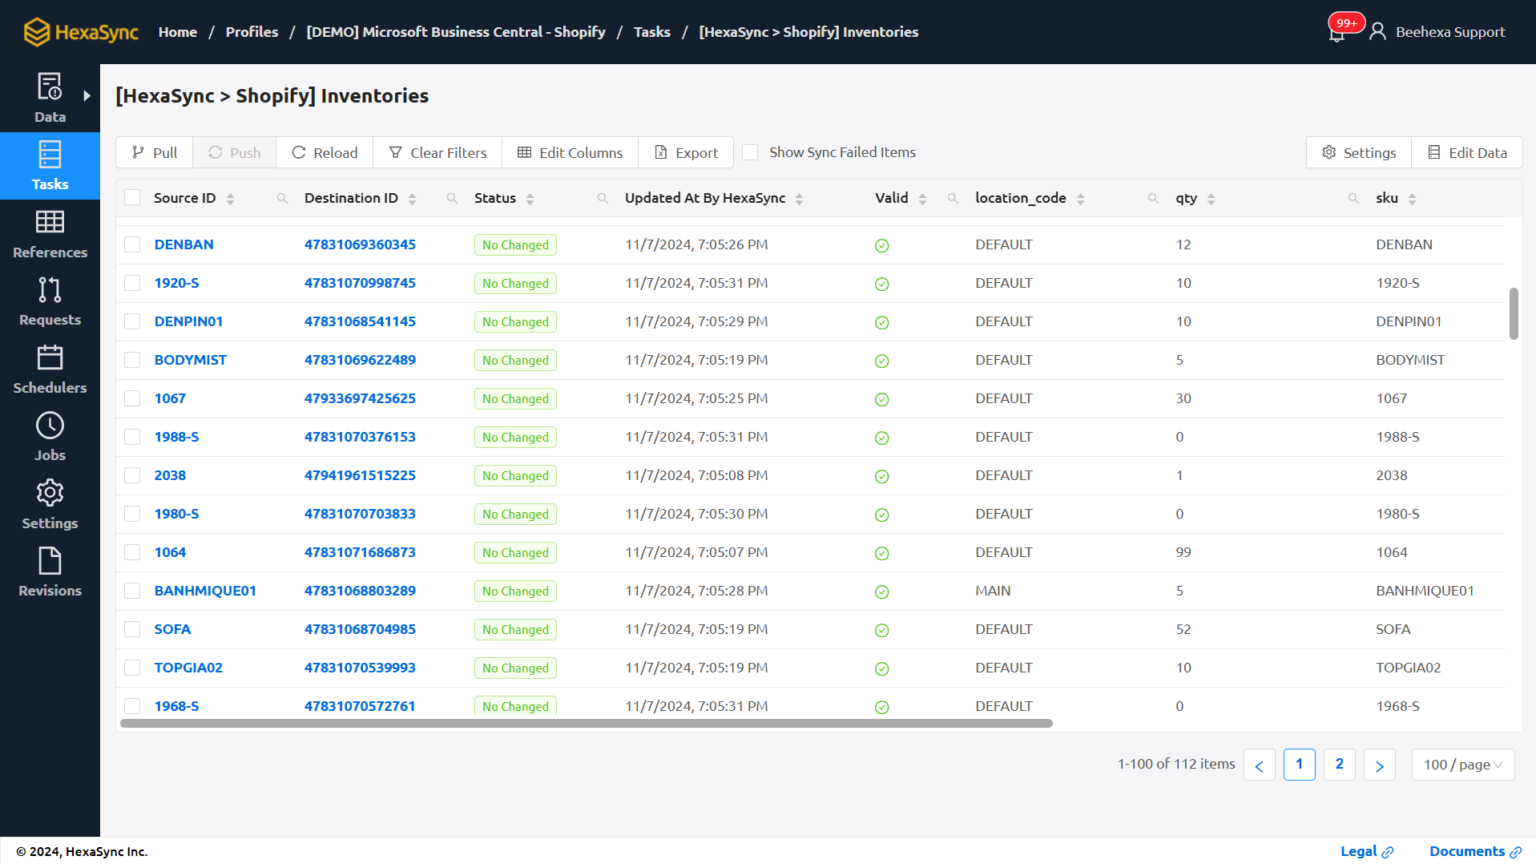The image size is (1536, 864).
Task: Sort table by Status column
Action: pyautogui.click(x=529, y=197)
